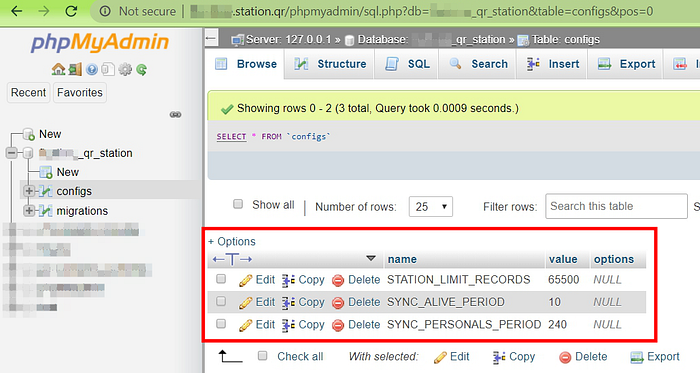
Task: Tick checkbox for SYNC_PERSONALS_PERIOD row
Action: [221, 323]
